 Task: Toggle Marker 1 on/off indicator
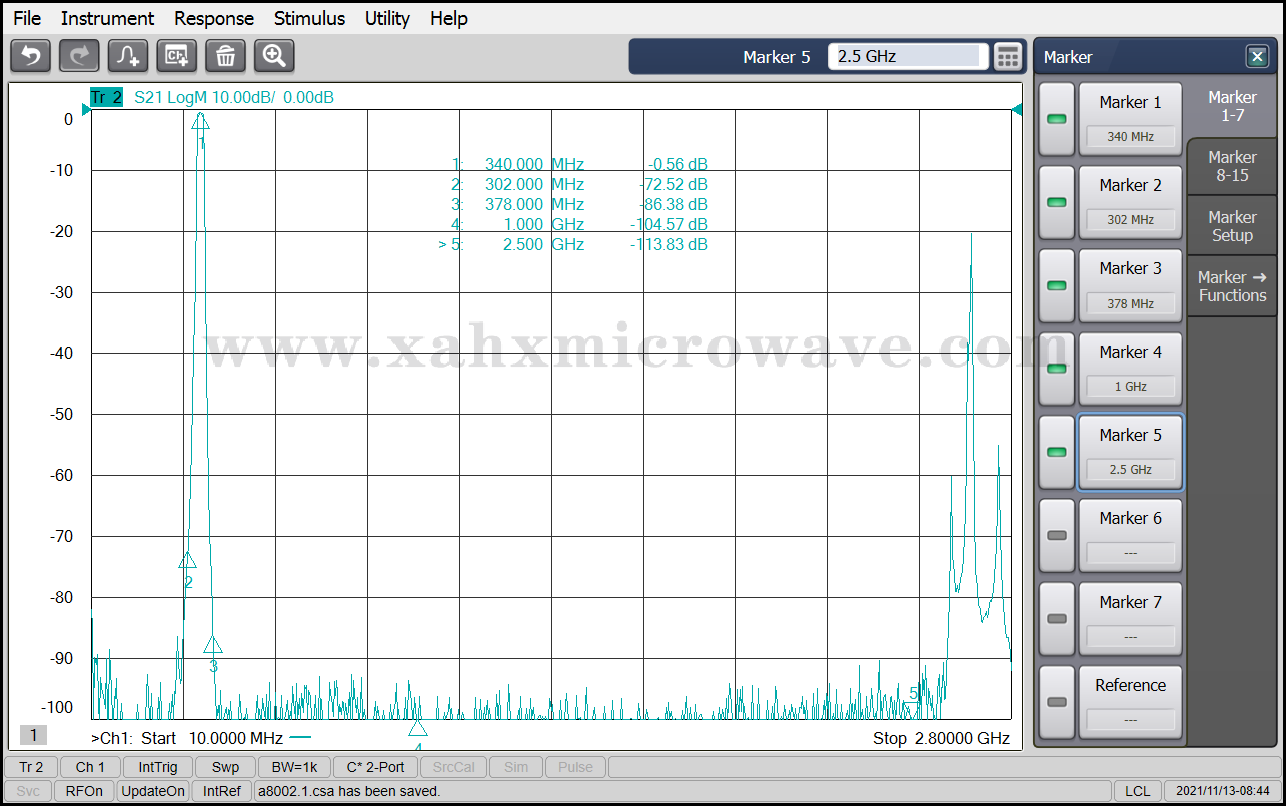1056,119
